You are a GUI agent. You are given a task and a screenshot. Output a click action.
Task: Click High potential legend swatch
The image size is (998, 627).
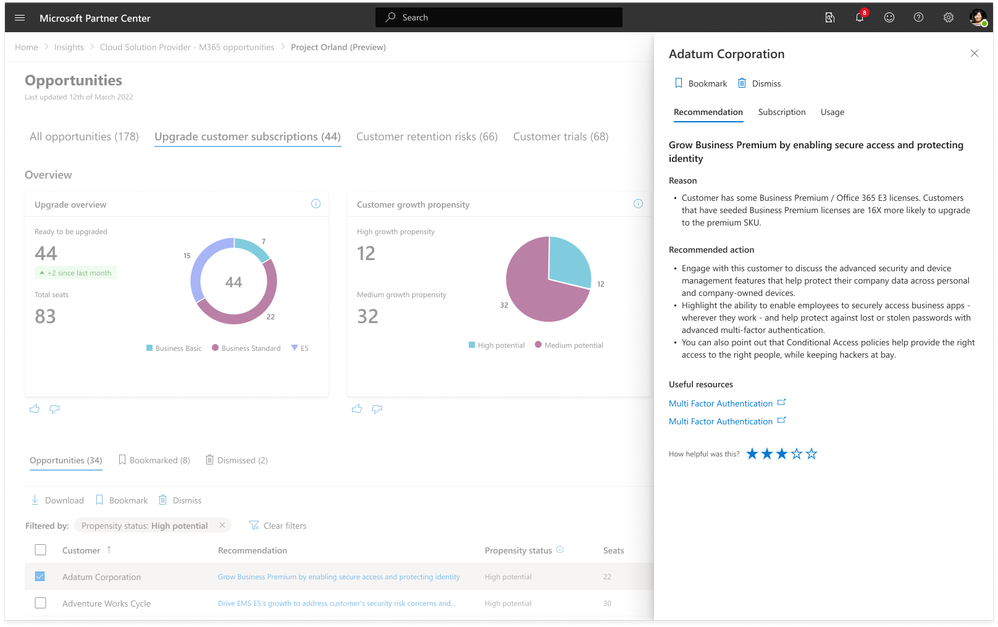pyautogui.click(x=472, y=345)
